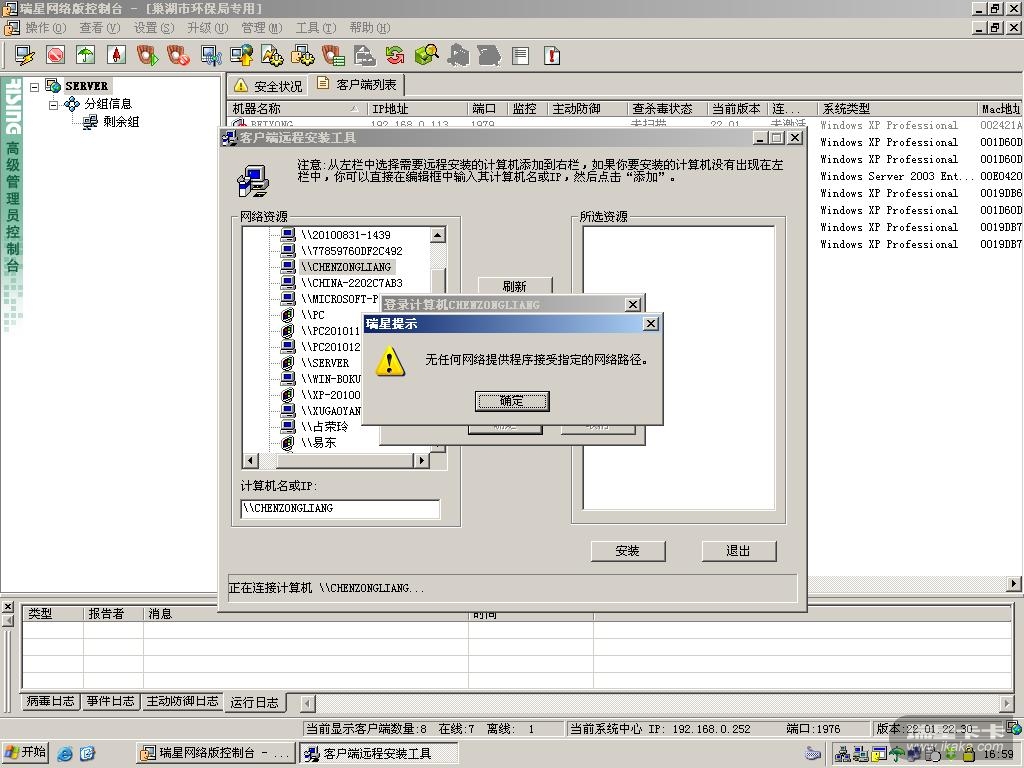The height and width of the screenshot is (768, 1024).
Task: Select \\CHINA-2202C7AB3 in network list
Action: coord(351,283)
